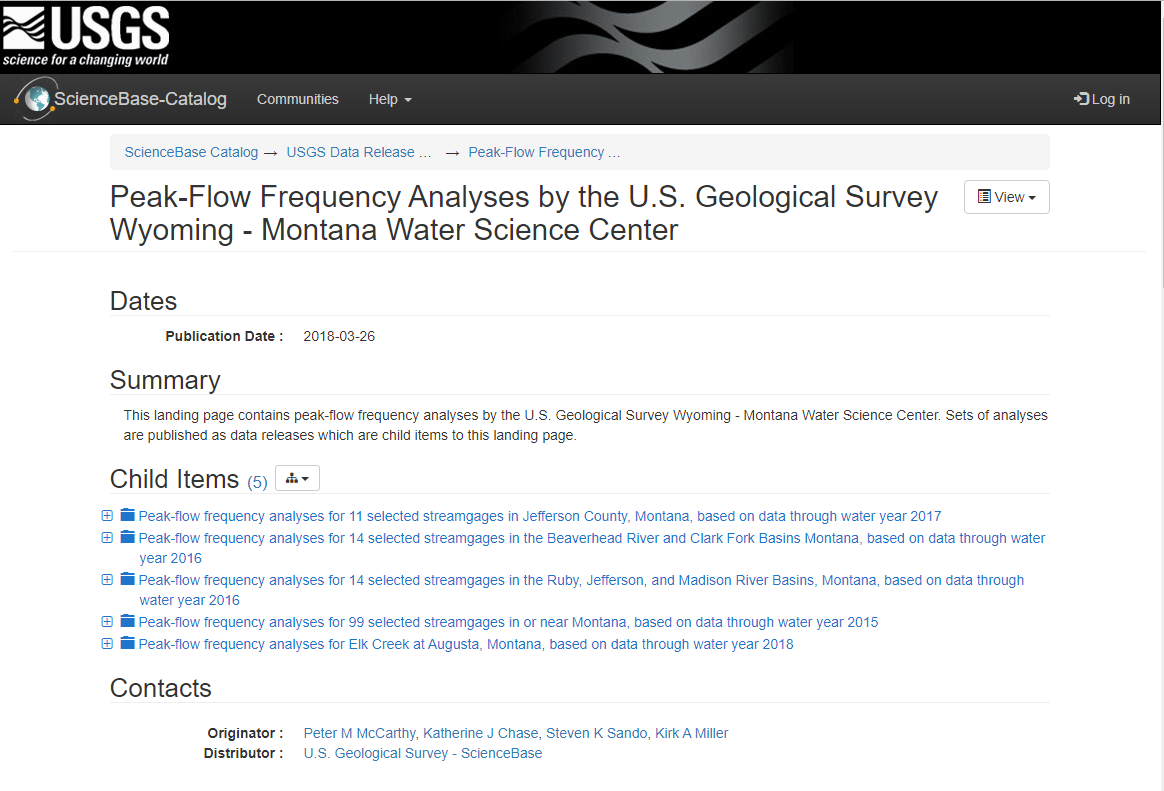The image size is (1164, 791).
Task: Click the Log in icon
Action: [1081, 99]
